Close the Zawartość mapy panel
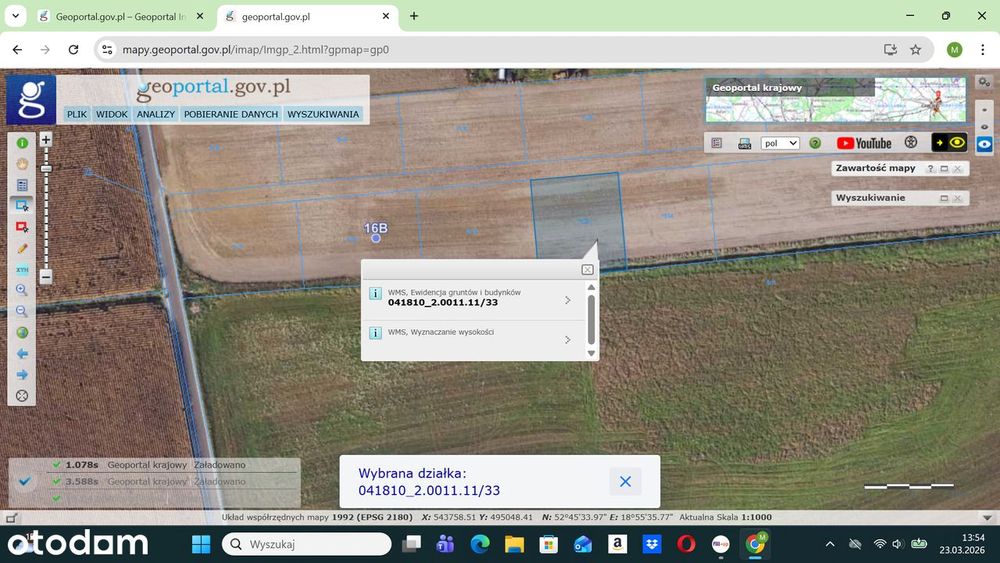Image resolution: width=1000 pixels, height=563 pixels. pos(957,168)
